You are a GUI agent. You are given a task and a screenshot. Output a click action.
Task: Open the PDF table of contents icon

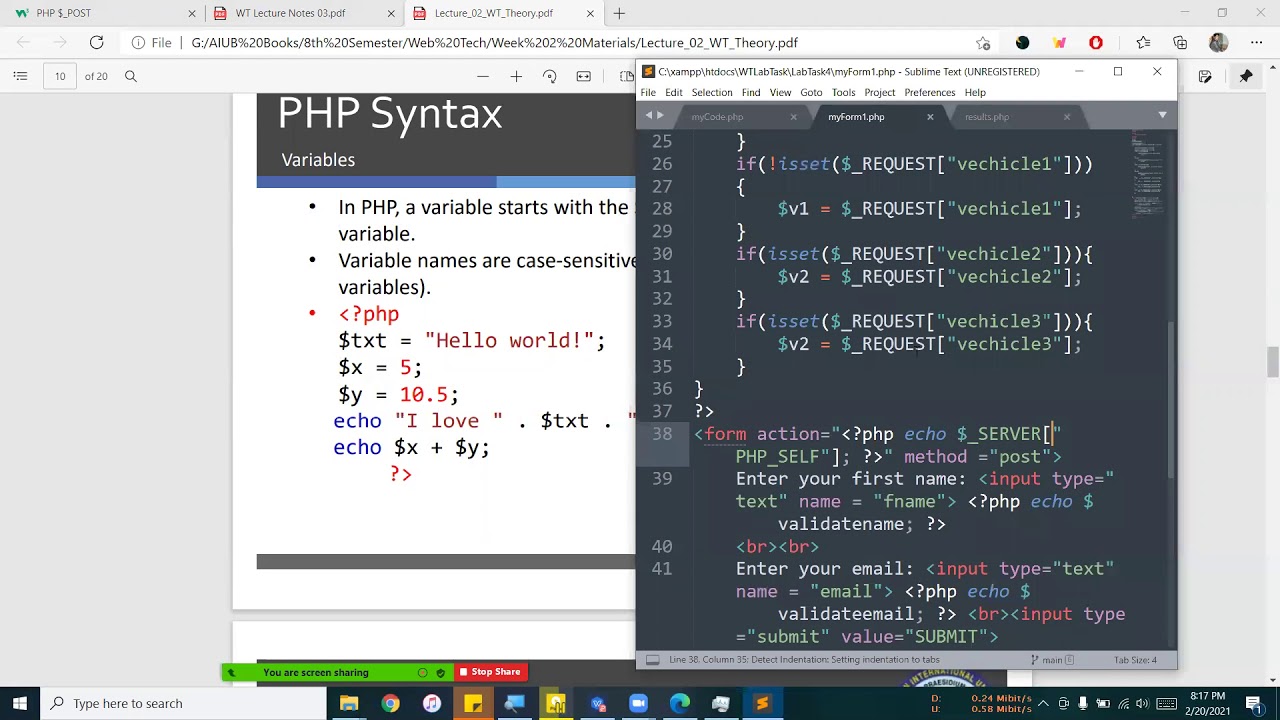coord(20,76)
